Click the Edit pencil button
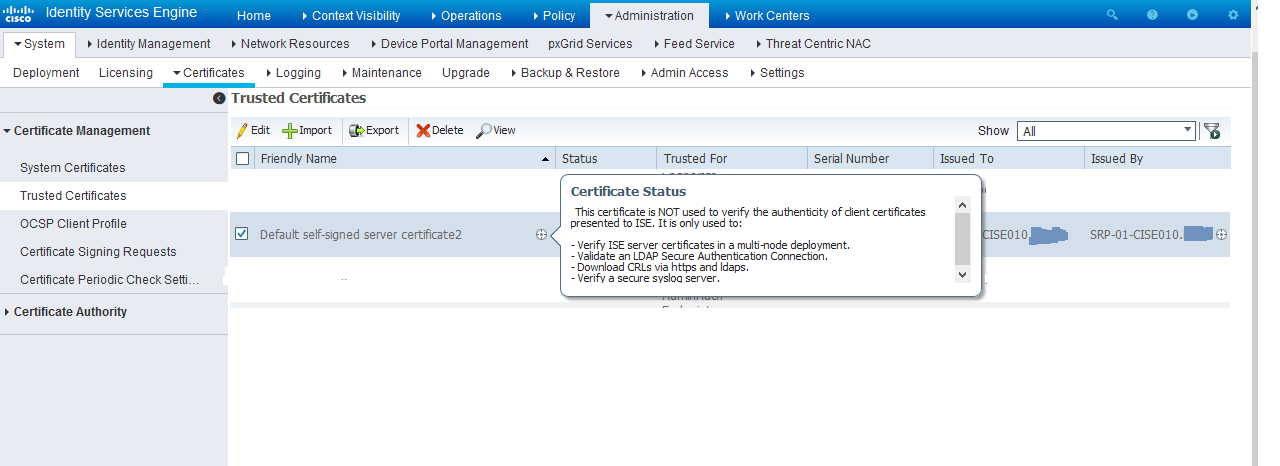1280x466 pixels. (x=253, y=130)
